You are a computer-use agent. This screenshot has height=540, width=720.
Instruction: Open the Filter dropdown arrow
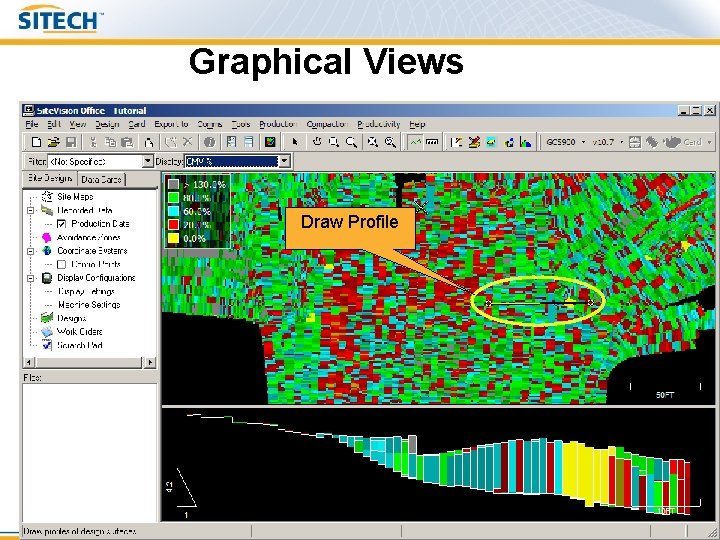(147, 161)
